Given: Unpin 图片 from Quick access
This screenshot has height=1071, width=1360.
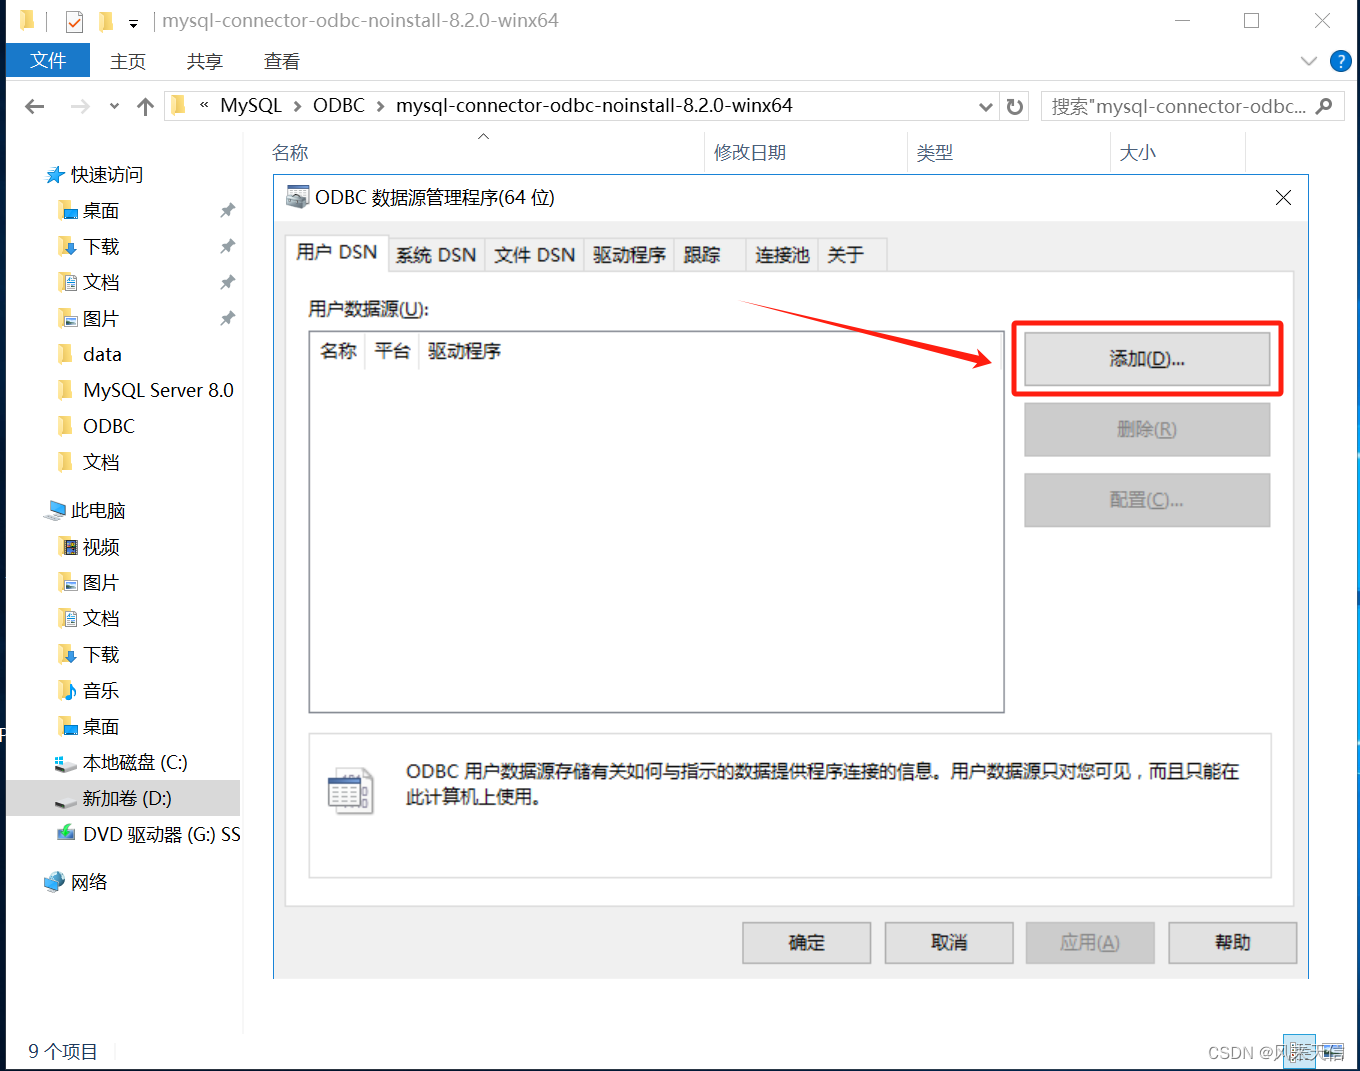Looking at the screenshot, I should [x=227, y=318].
